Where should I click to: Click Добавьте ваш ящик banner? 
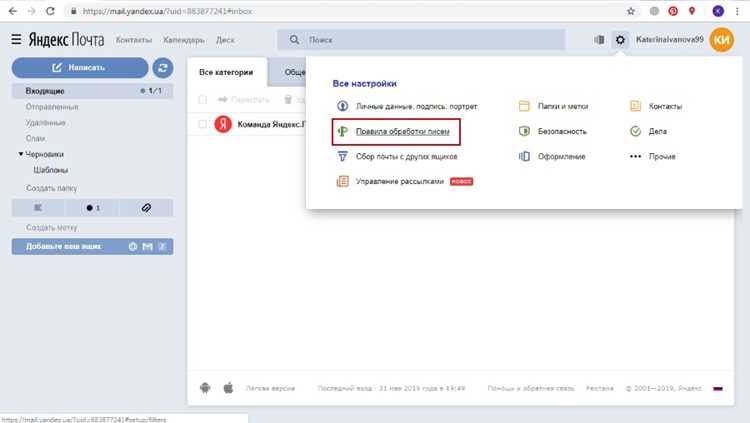[92, 246]
